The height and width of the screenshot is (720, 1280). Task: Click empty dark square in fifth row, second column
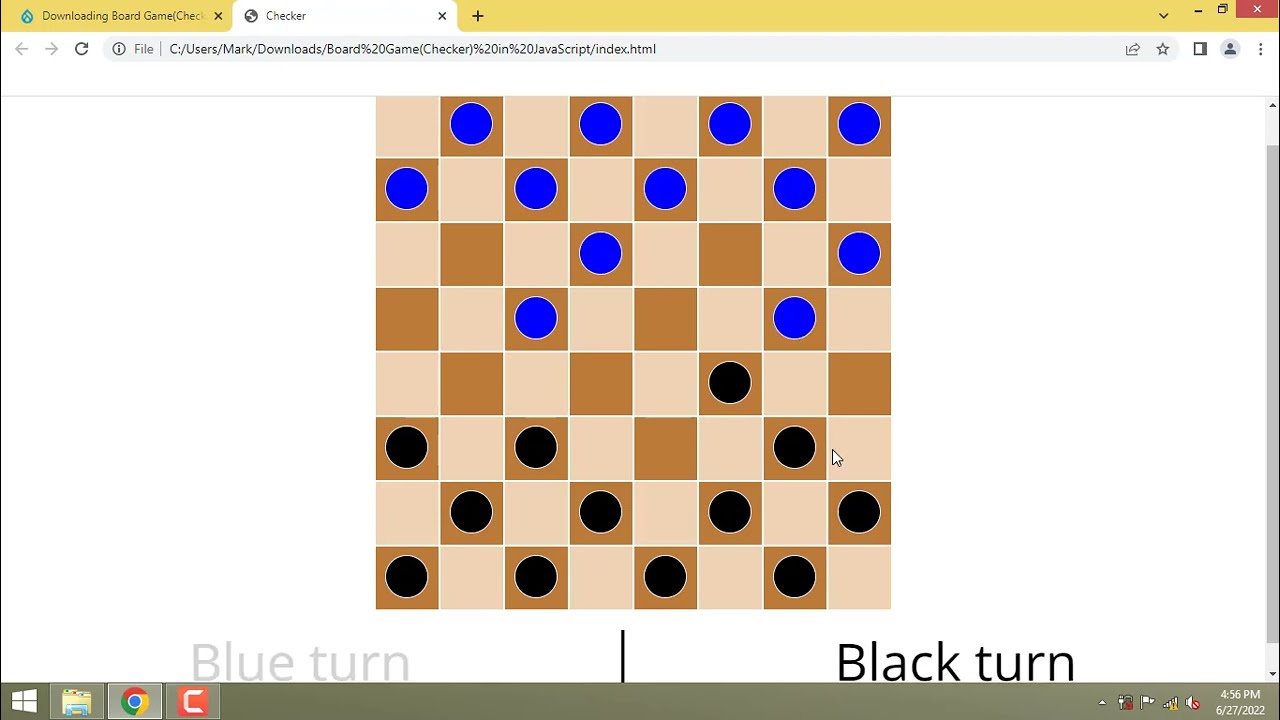tap(471, 383)
